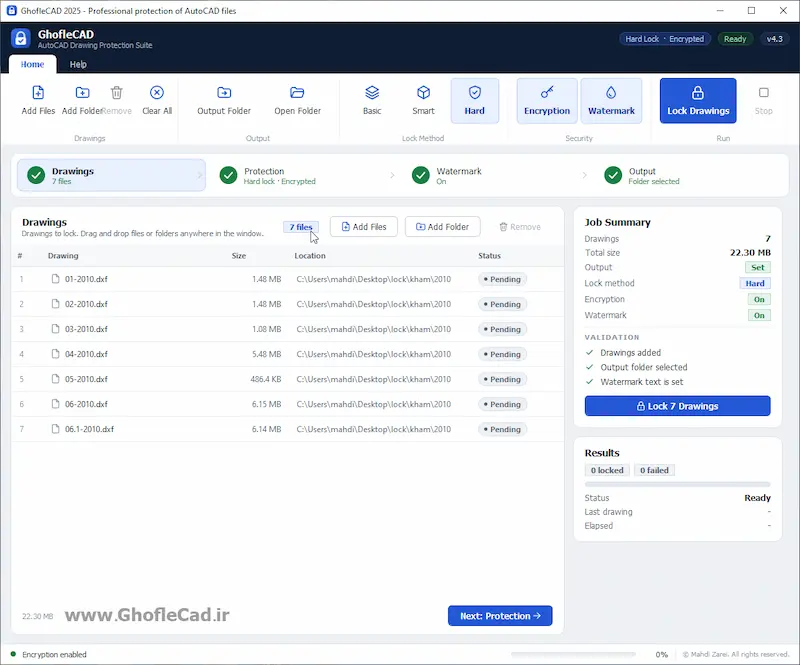Click the Add Folder button in Drawings panel
Image resolution: width=800 pixels, height=665 pixels.
pyautogui.click(x=442, y=227)
